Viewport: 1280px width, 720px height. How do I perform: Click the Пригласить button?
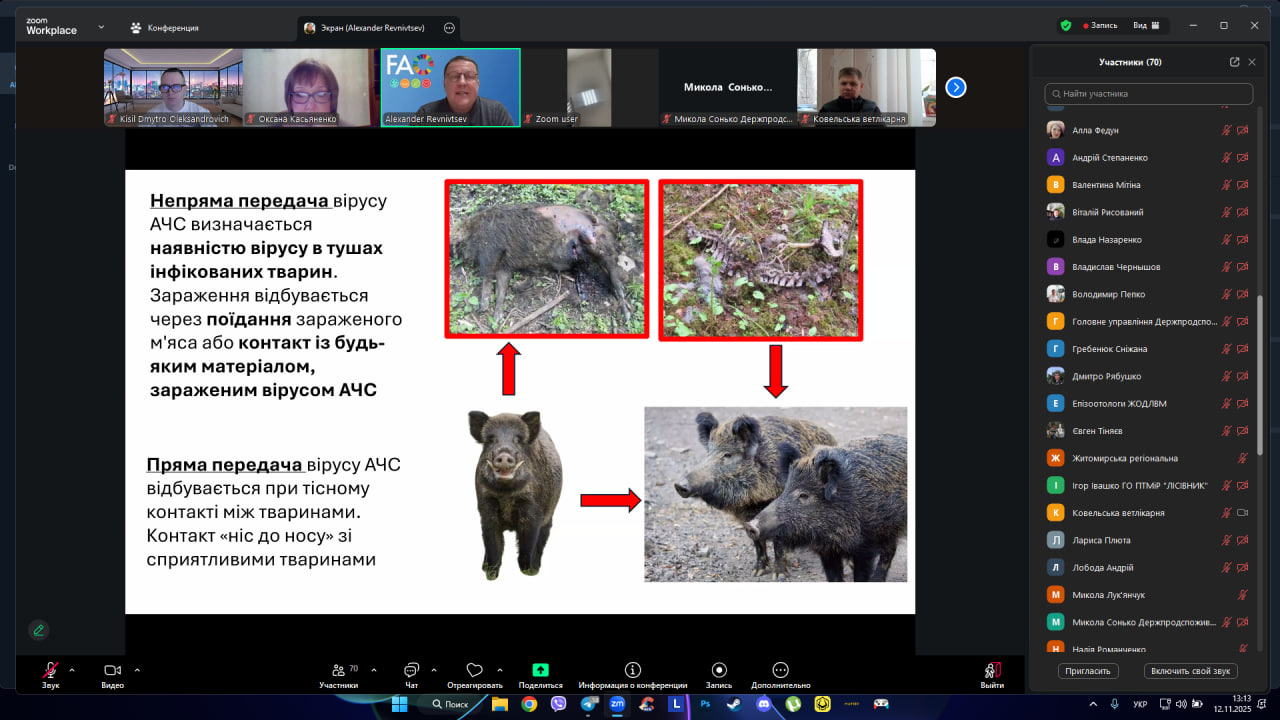[x=1088, y=671]
